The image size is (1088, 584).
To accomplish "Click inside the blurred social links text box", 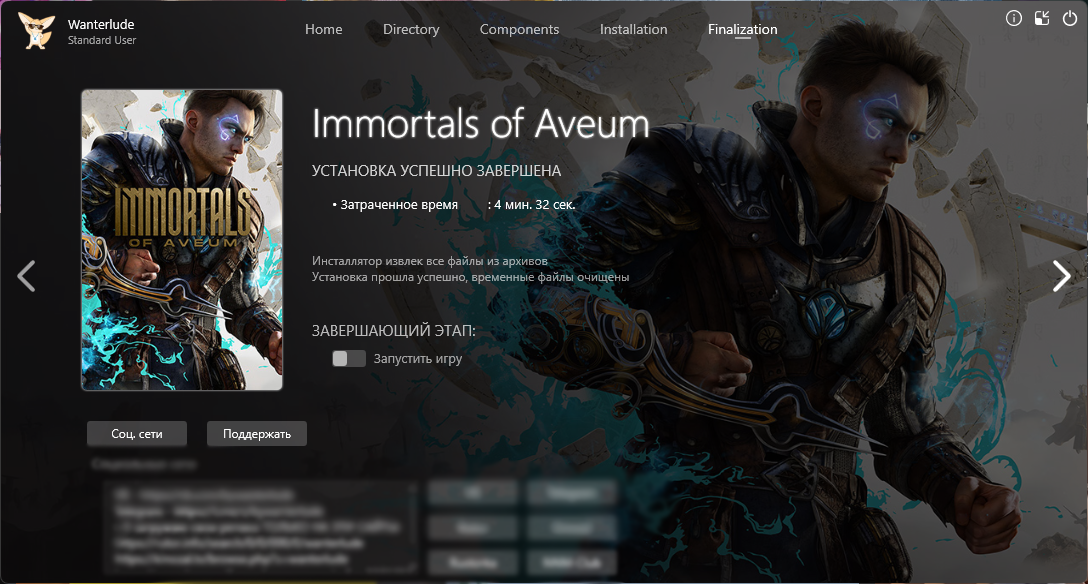I will pos(261,525).
